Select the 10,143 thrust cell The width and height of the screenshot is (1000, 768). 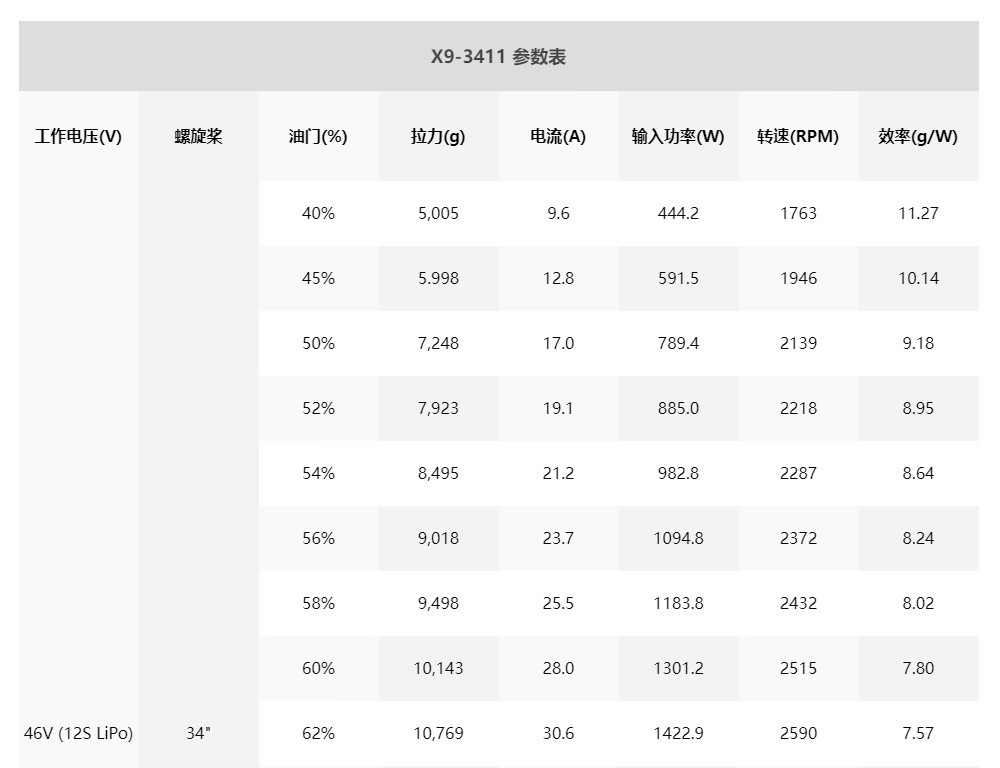(438, 668)
